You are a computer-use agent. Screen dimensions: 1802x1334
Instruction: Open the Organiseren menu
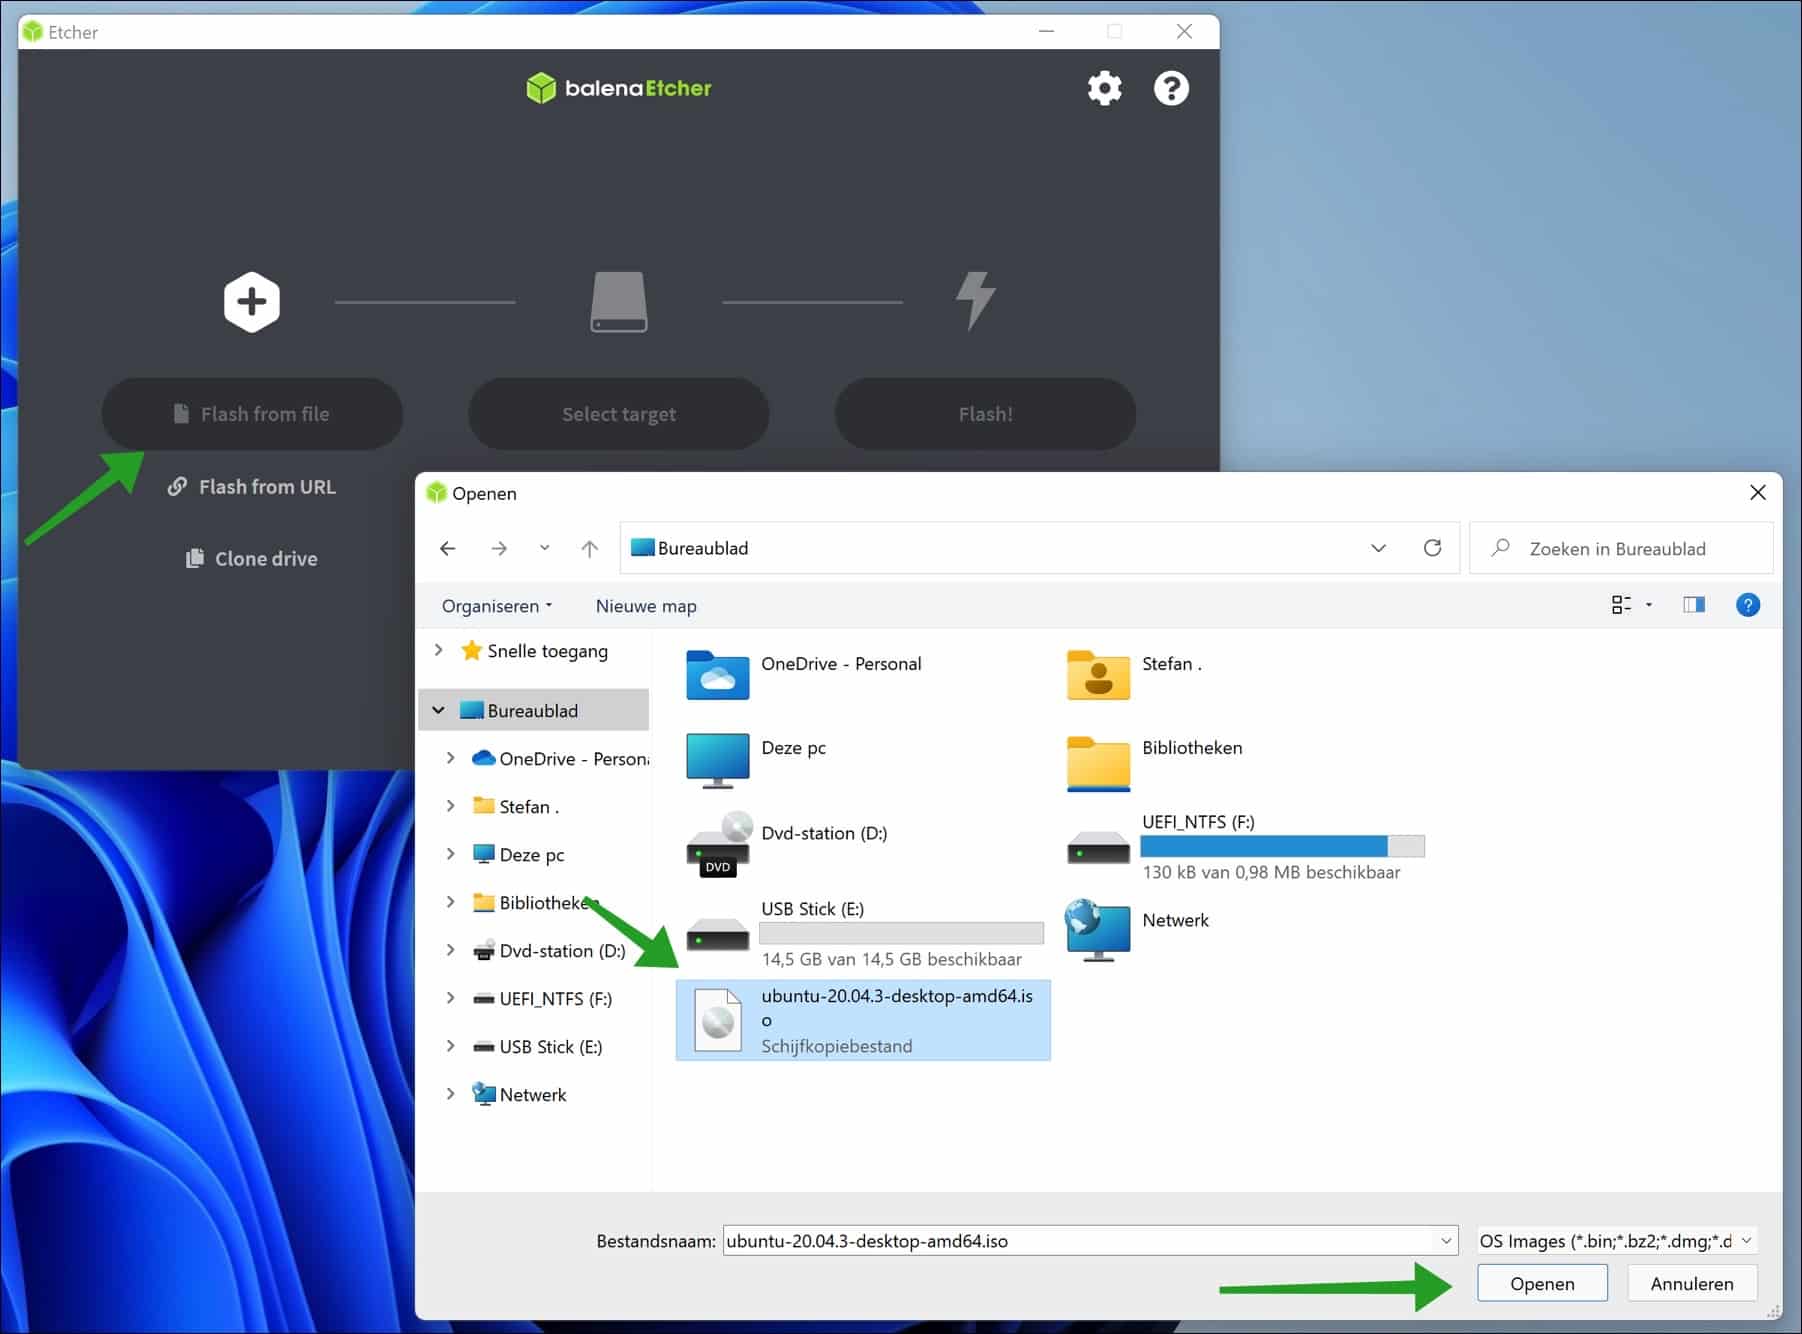pyautogui.click(x=496, y=605)
